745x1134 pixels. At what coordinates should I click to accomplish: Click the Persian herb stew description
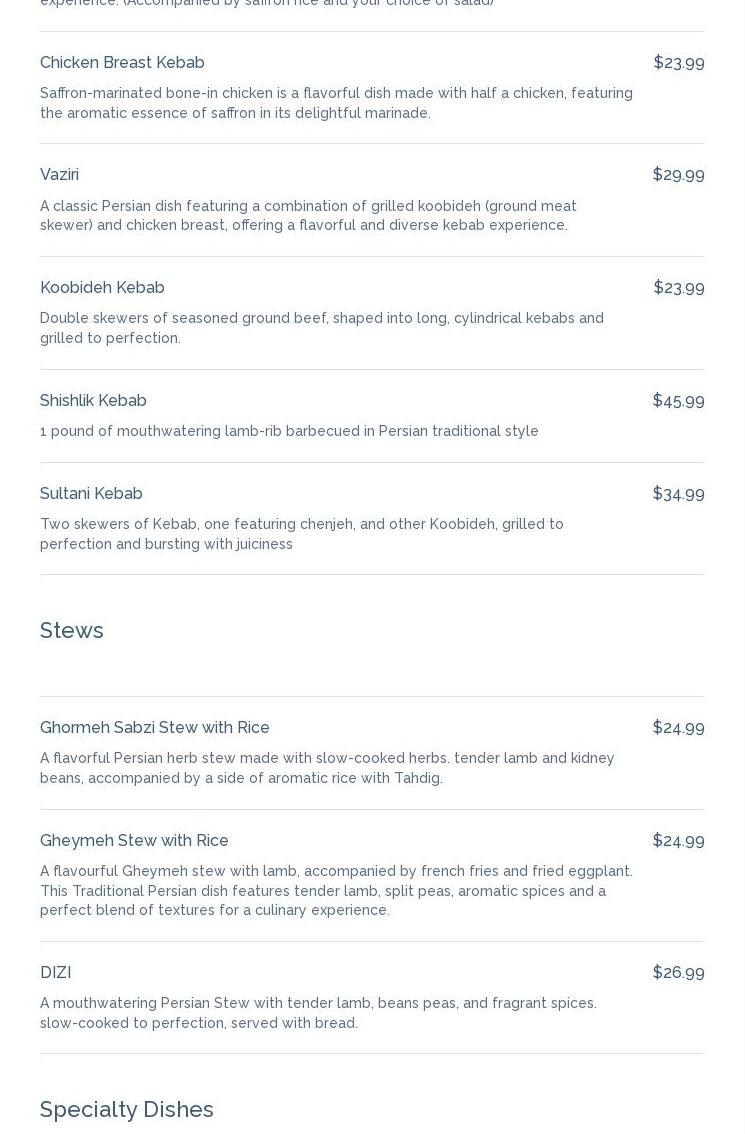(327, 768)
